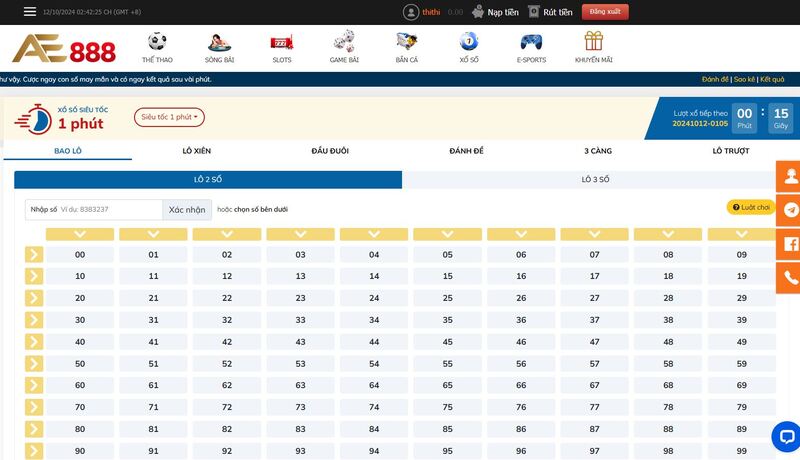The width and height of the screenshot is (800, 460).
Task: Select entire row starting with 00
Action: 34,254
